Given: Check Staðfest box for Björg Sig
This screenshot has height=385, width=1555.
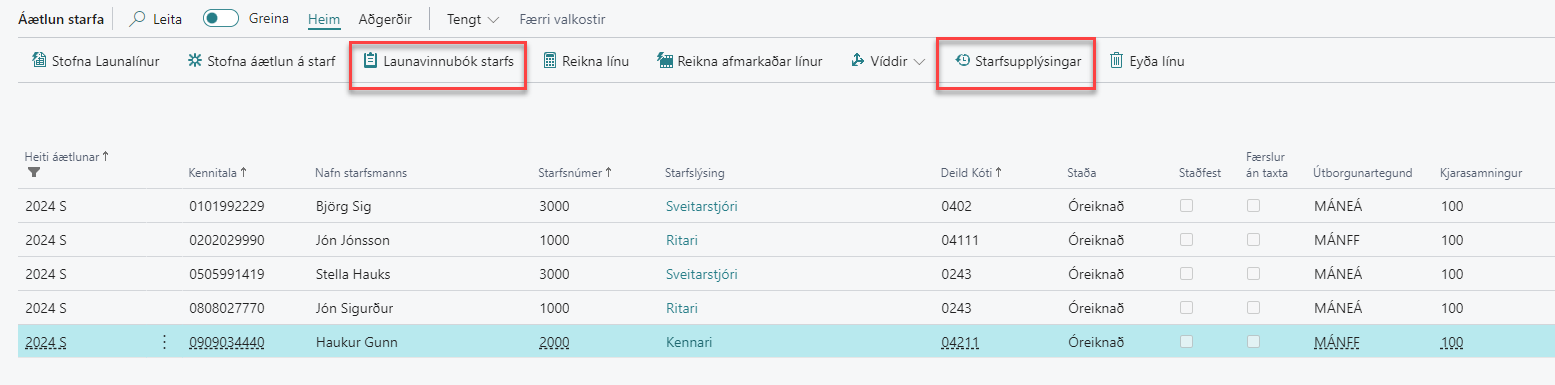Looking at the screenshot, I should click(x=1186, y=206).
